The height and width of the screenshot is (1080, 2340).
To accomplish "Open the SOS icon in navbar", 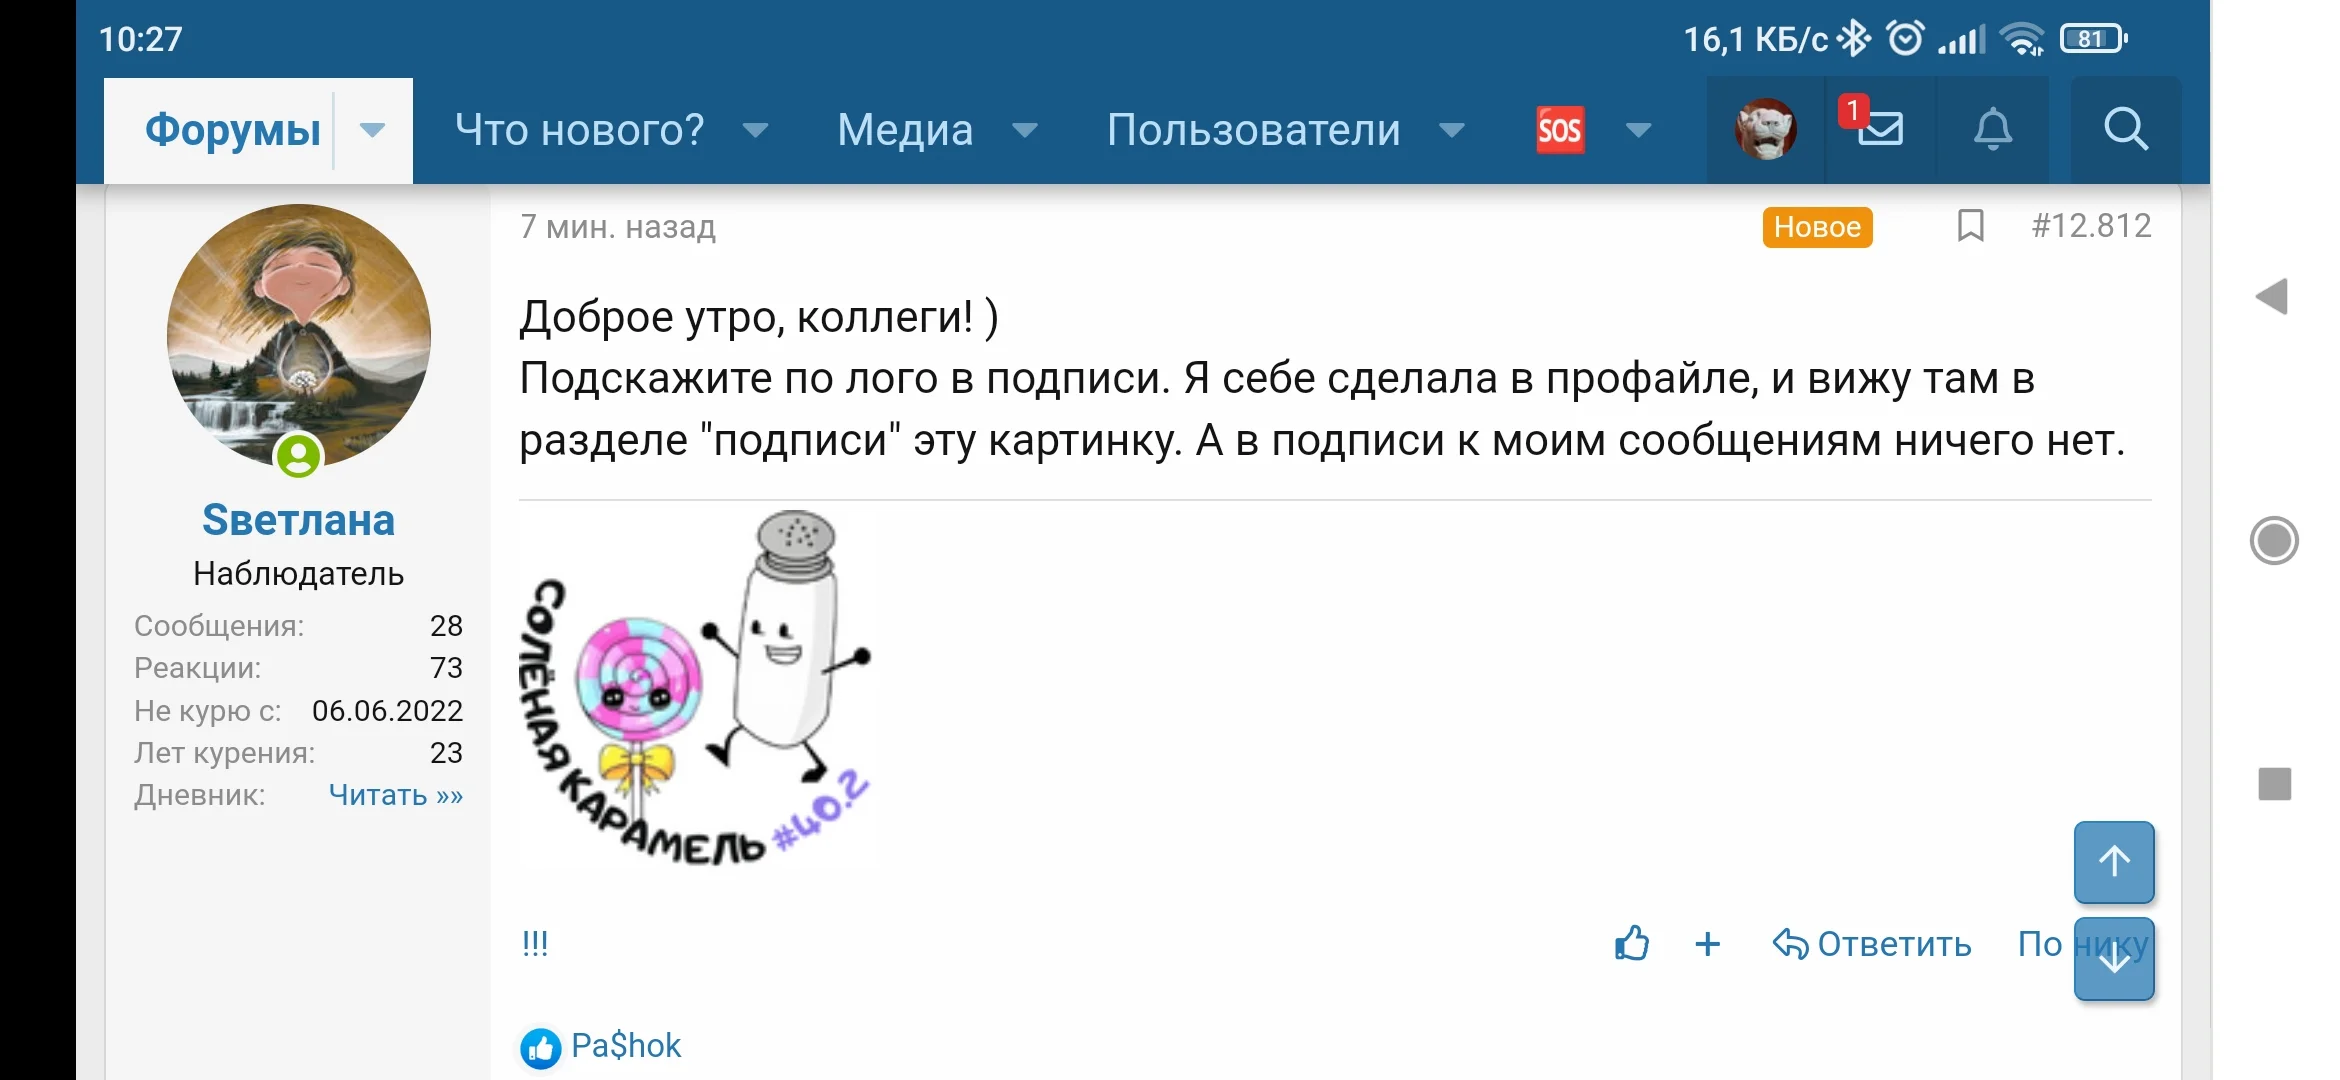I will (1560, 130).
